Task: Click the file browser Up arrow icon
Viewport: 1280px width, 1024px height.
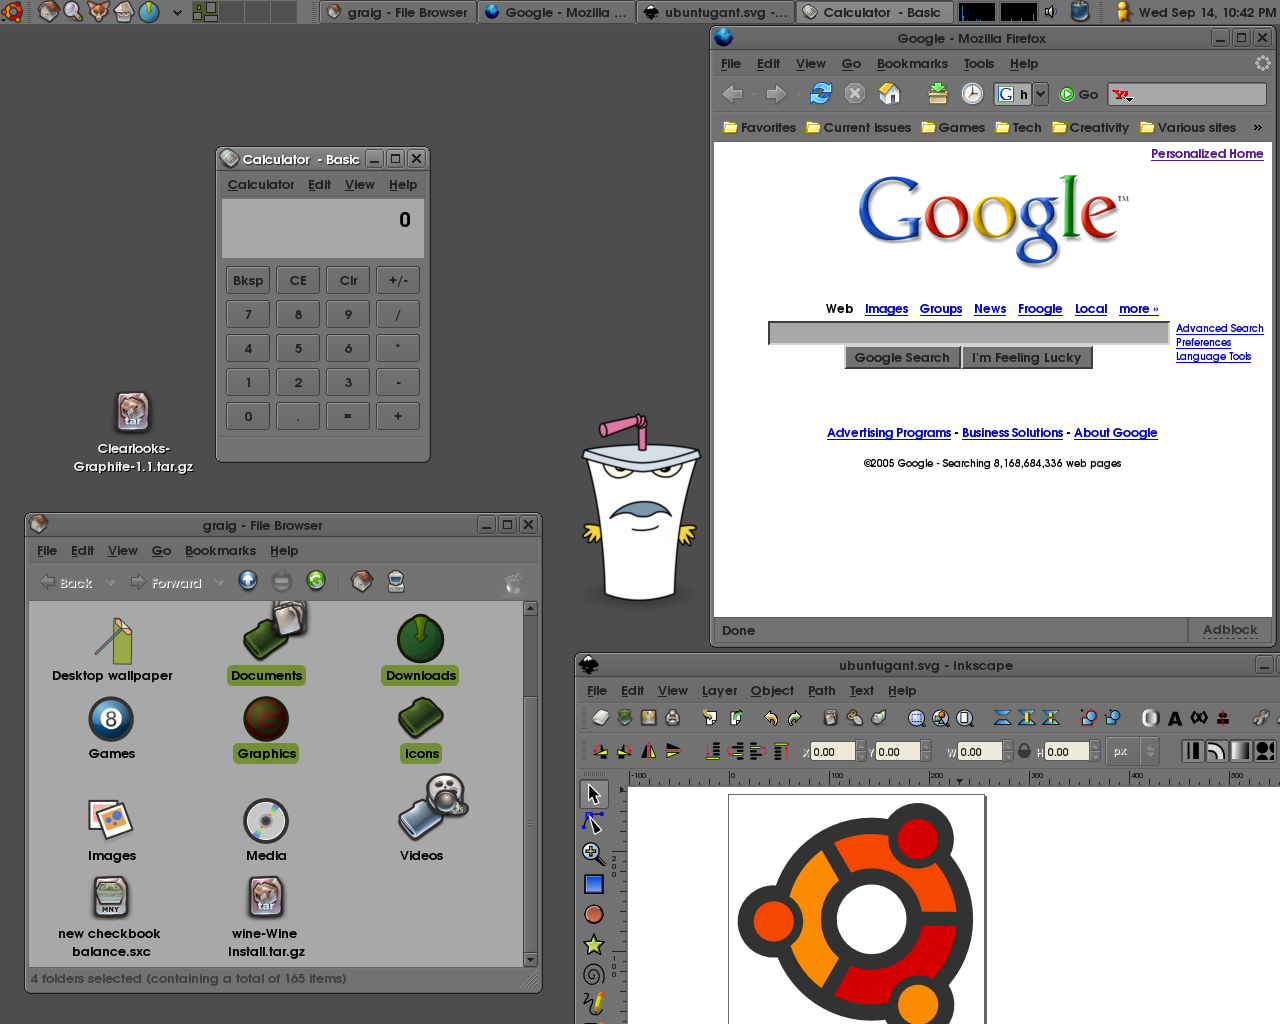Action: click(x=248, y=581)
